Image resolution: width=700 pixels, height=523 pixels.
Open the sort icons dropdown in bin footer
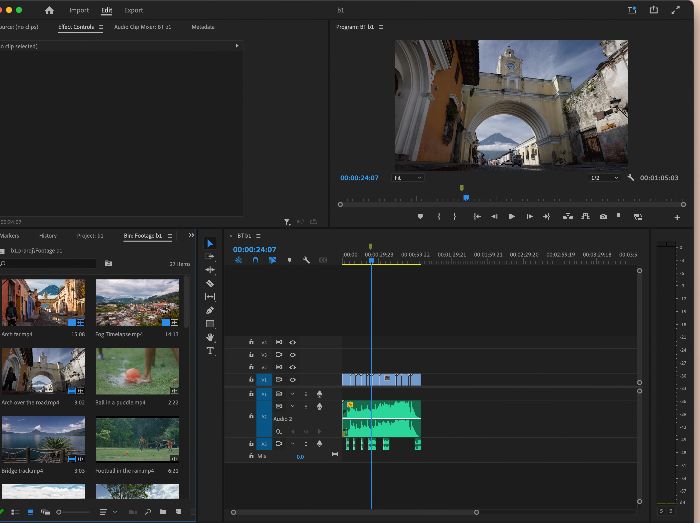click(107, 512)
